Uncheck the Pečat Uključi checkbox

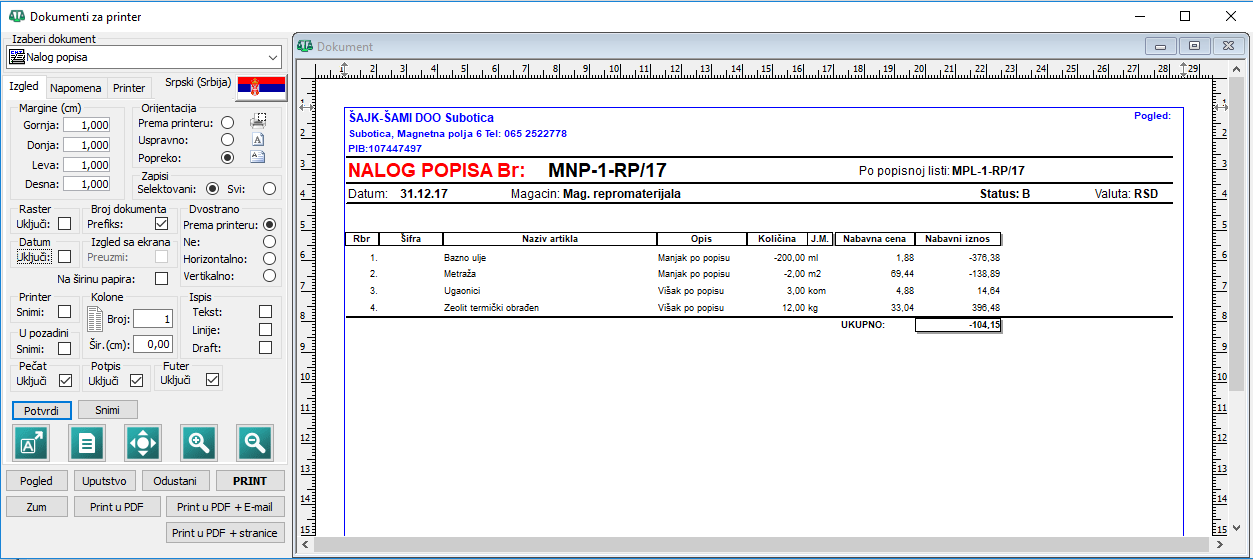tap(65, 380)
